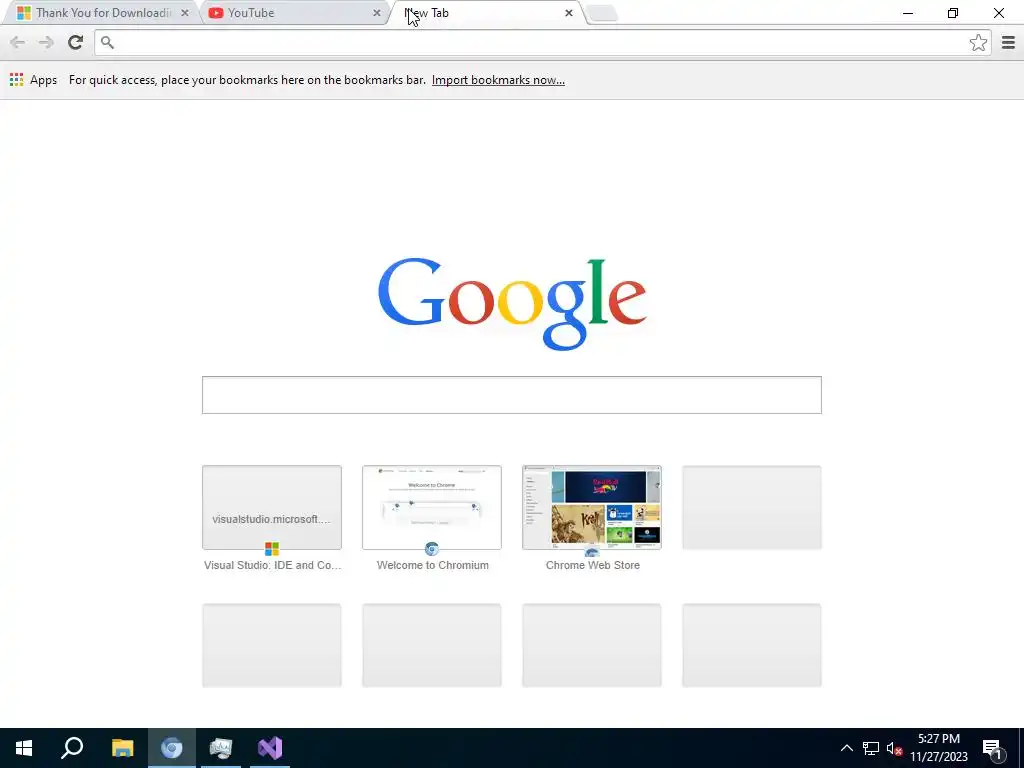Open the Welcome to Chromium thumbnail
The image size is (1024, 768).
coord(432,507)
